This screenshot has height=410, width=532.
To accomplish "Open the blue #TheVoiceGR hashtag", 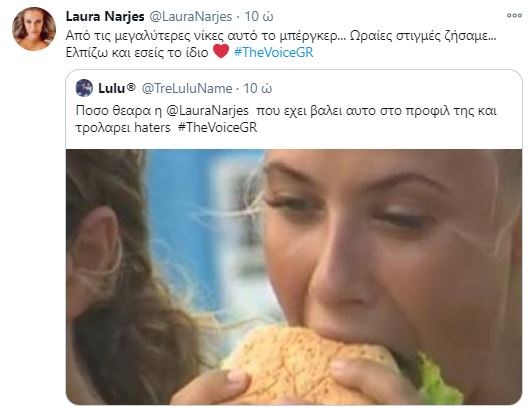I will click(x=273, y=52).
